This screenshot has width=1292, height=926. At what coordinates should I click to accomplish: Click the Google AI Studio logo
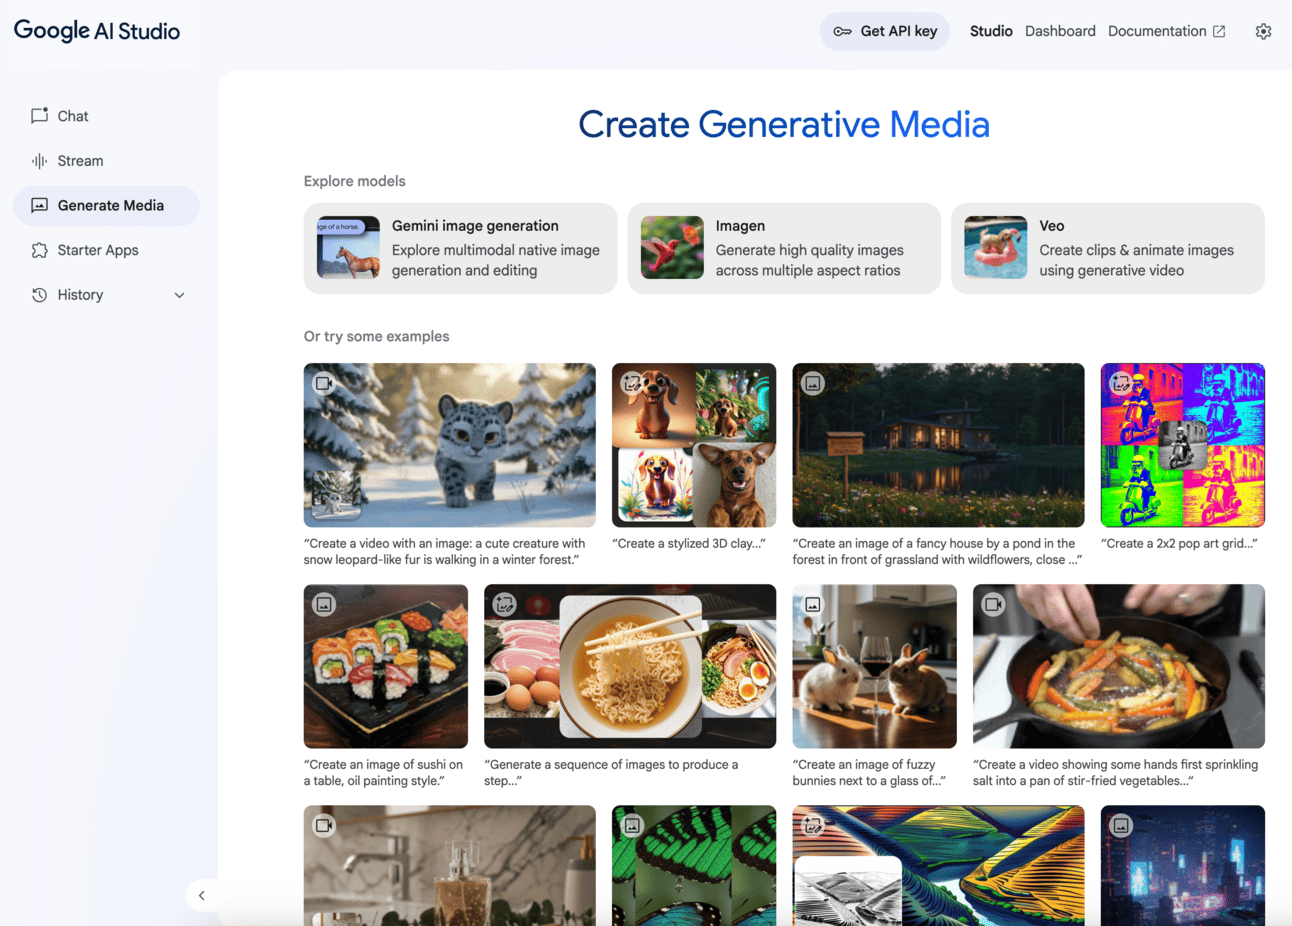click(x=97, y=31)
